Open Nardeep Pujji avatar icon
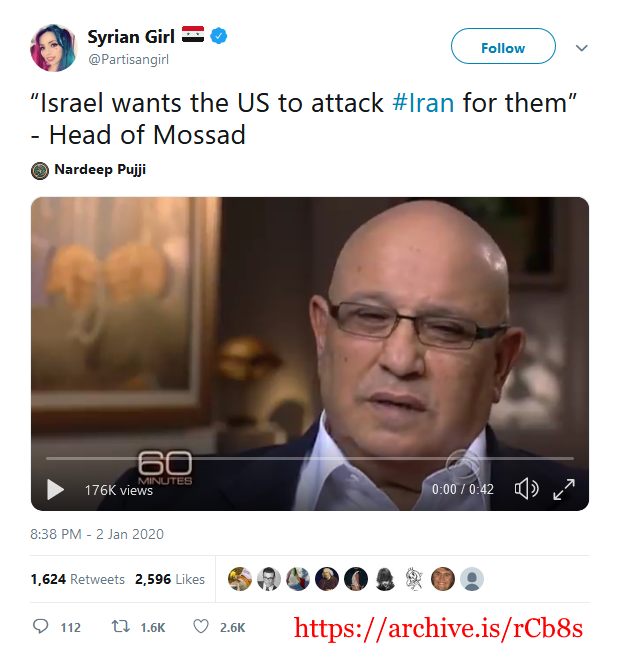The width and height of the screenshot is (619, 659). (x=40, y=171)
